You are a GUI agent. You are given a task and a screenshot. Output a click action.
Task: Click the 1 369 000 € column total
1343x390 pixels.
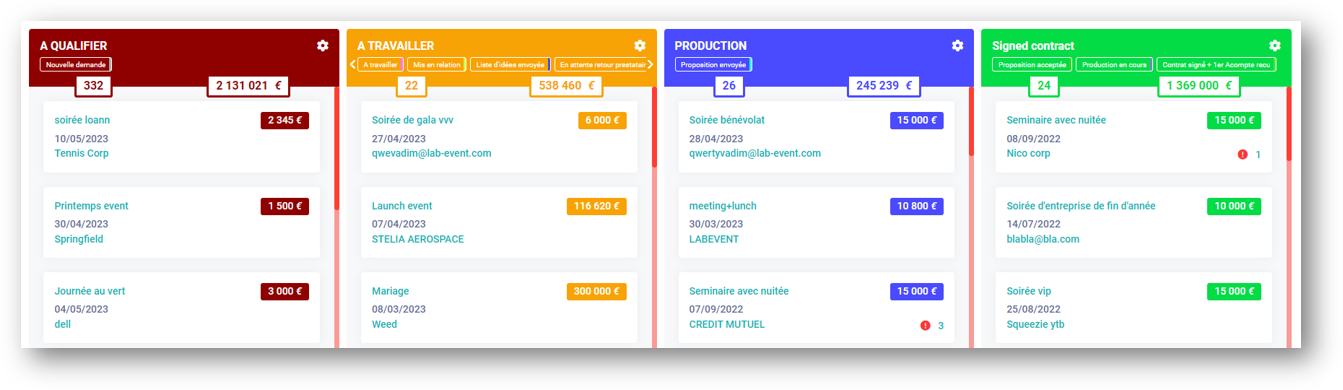point(1199,86)
